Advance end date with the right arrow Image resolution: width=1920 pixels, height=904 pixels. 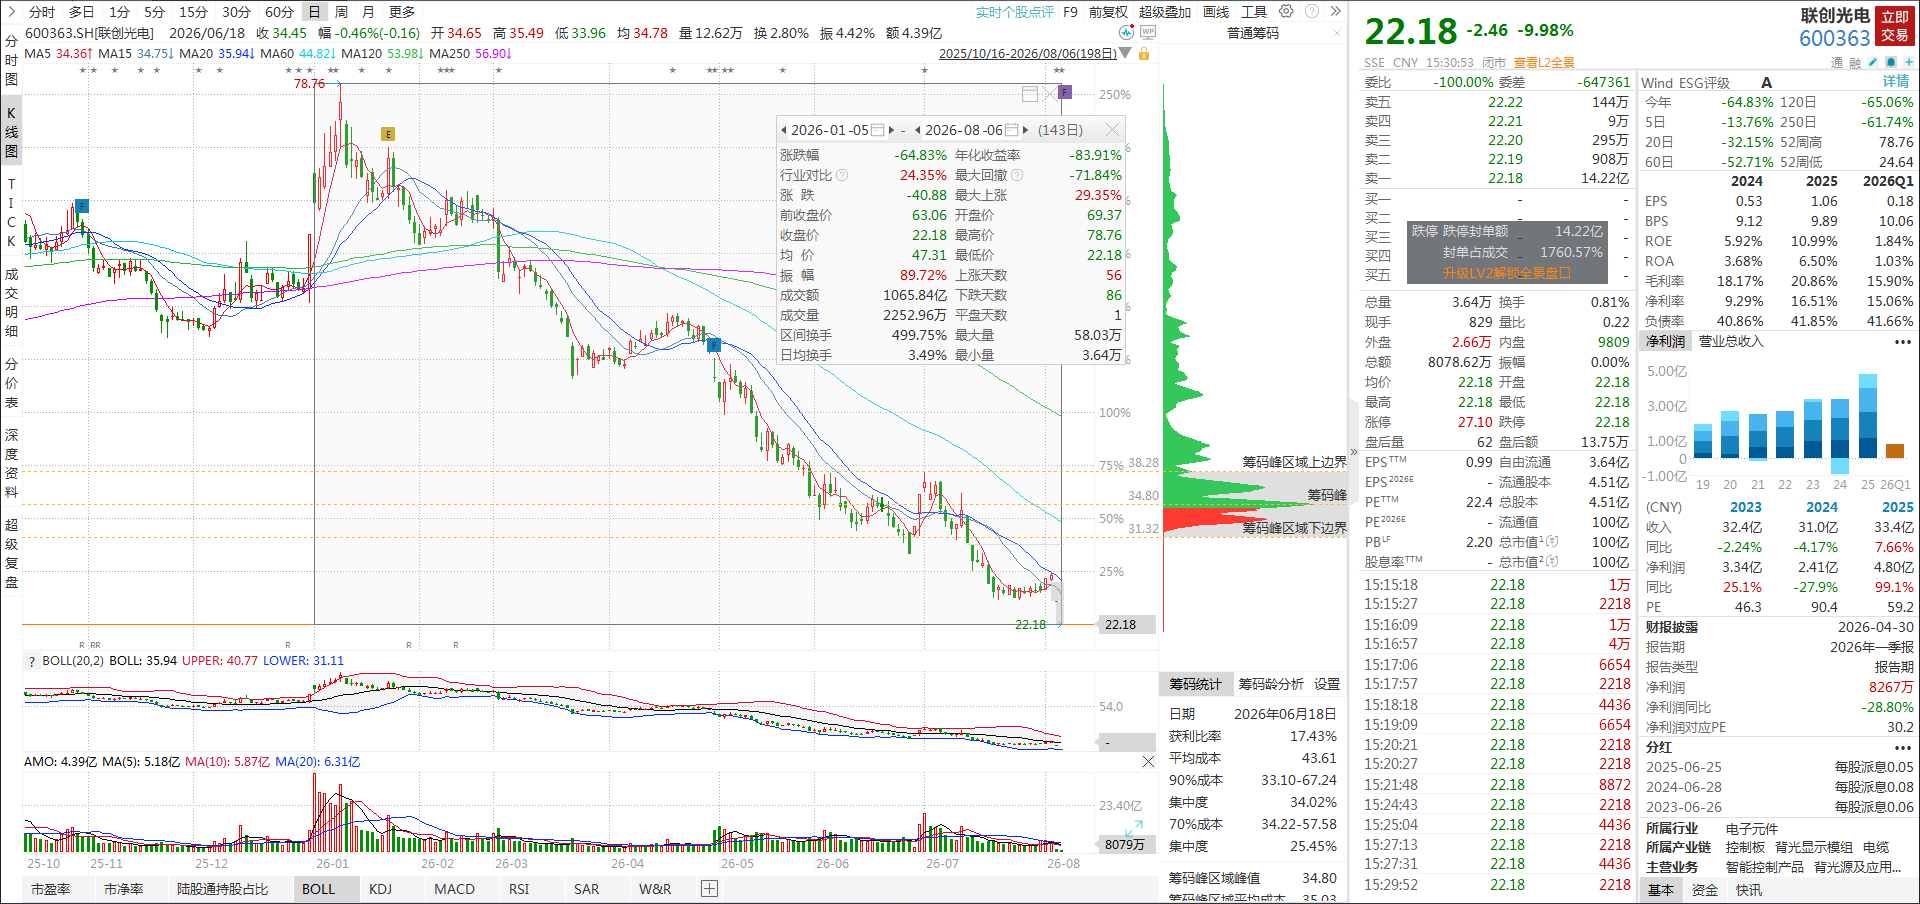pyautogui.click(x=1025, y=130)
